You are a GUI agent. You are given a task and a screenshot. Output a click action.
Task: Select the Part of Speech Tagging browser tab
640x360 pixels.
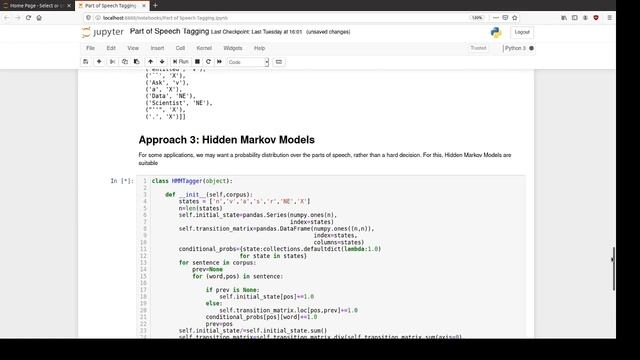coord(110,6)
